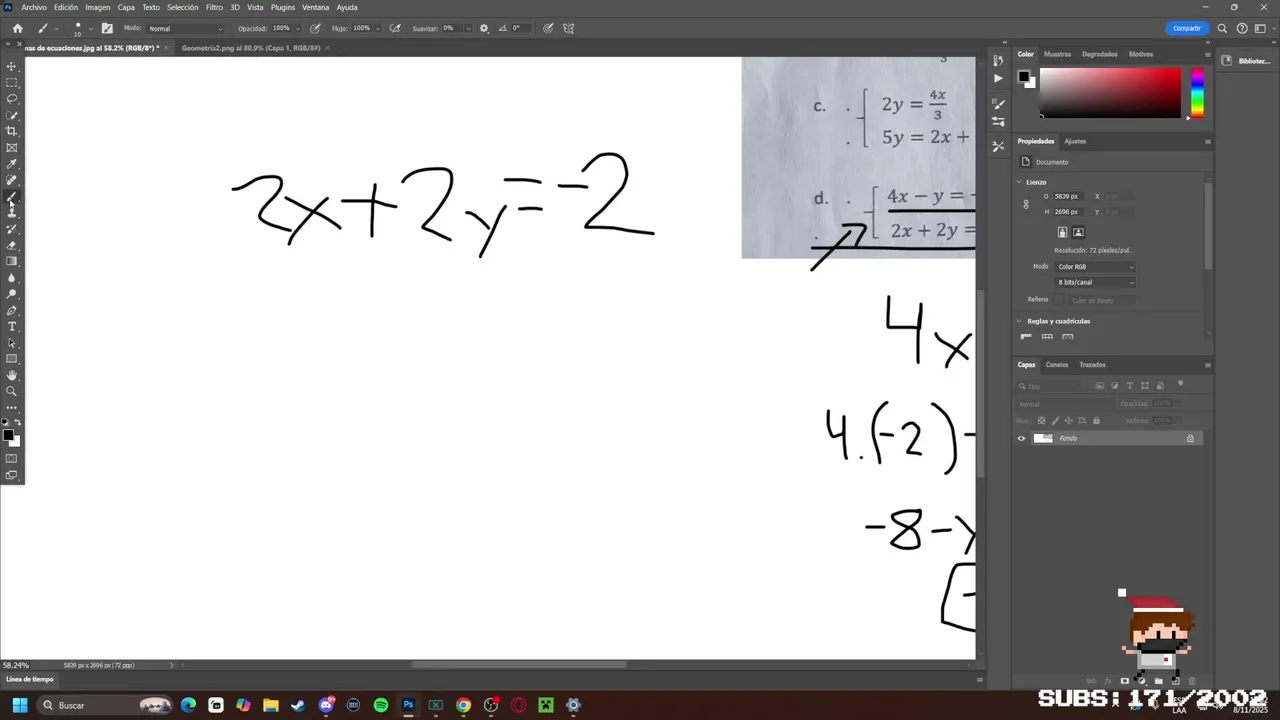
Task: Collapse the Lienzo section
Action: (1019, 182)
